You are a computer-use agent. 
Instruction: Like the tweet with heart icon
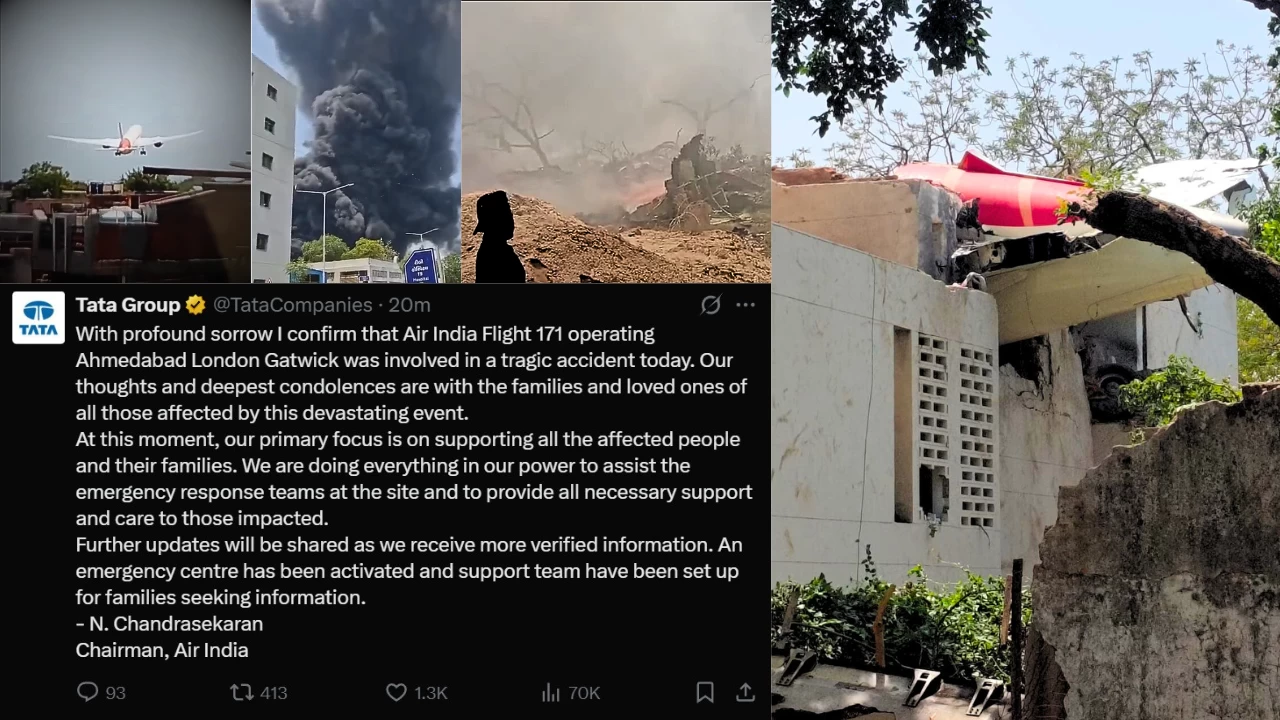click(396, 692)
